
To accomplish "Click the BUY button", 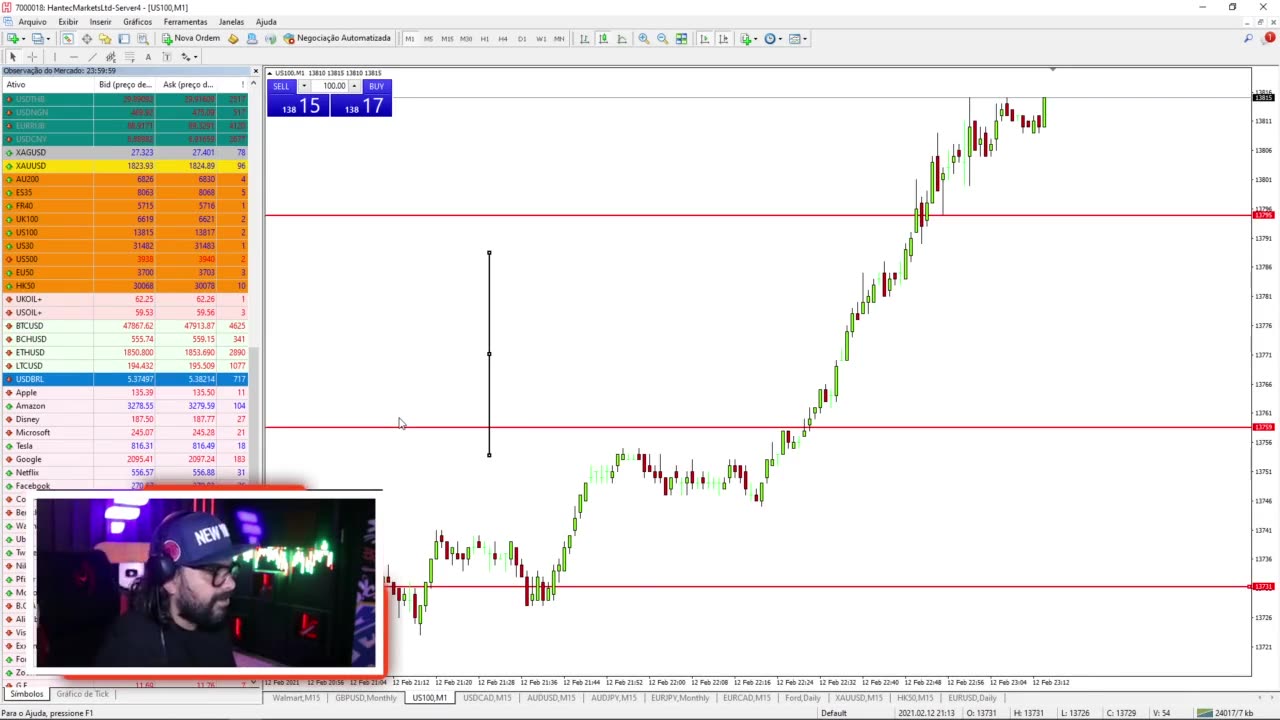I will tap(376, 86).
